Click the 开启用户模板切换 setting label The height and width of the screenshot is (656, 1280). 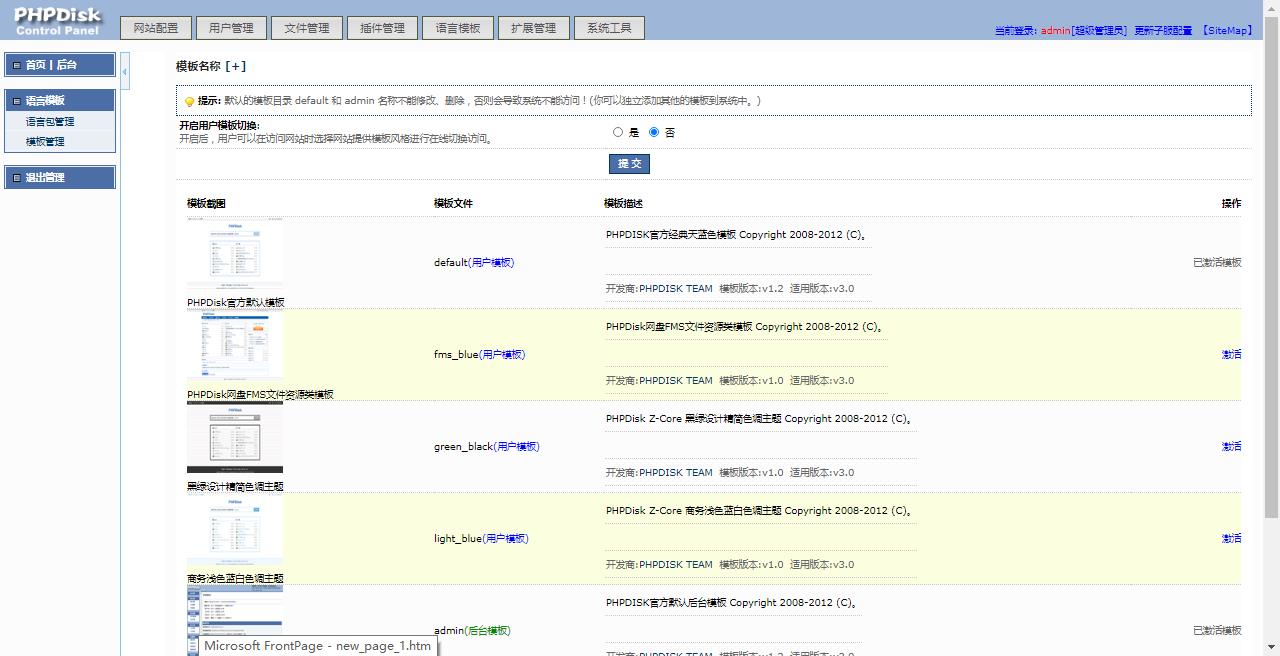click(219, 126)
